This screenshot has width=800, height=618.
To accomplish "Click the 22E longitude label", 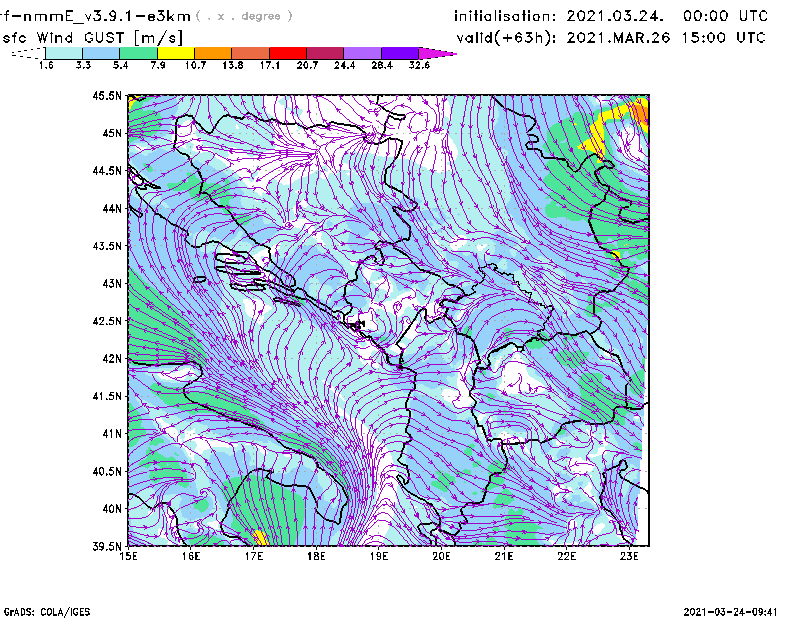I will tap(566, 556).
